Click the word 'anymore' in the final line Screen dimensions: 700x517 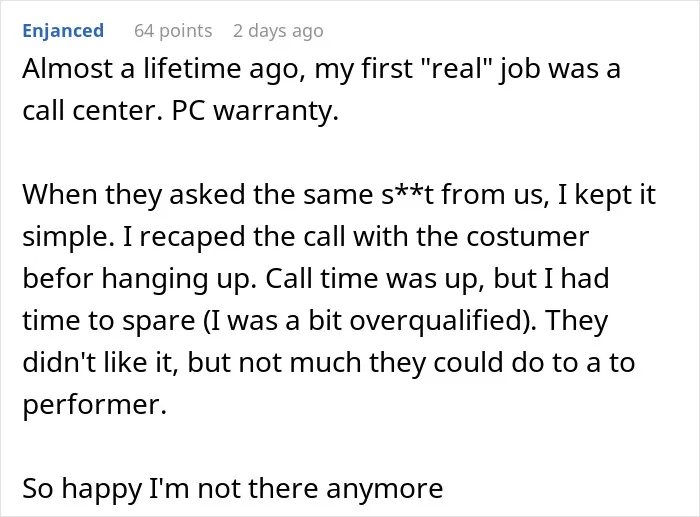point(384,489)
